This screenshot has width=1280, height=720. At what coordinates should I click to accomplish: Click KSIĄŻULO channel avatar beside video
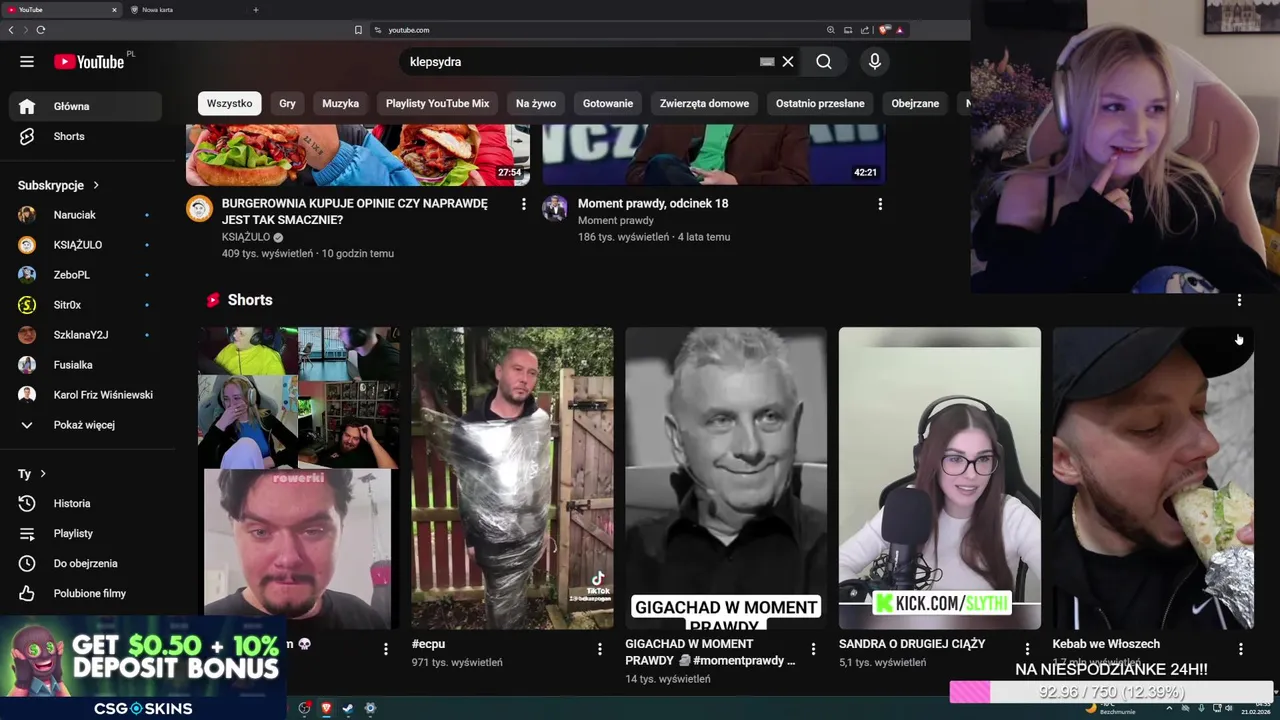click(200, 208)
